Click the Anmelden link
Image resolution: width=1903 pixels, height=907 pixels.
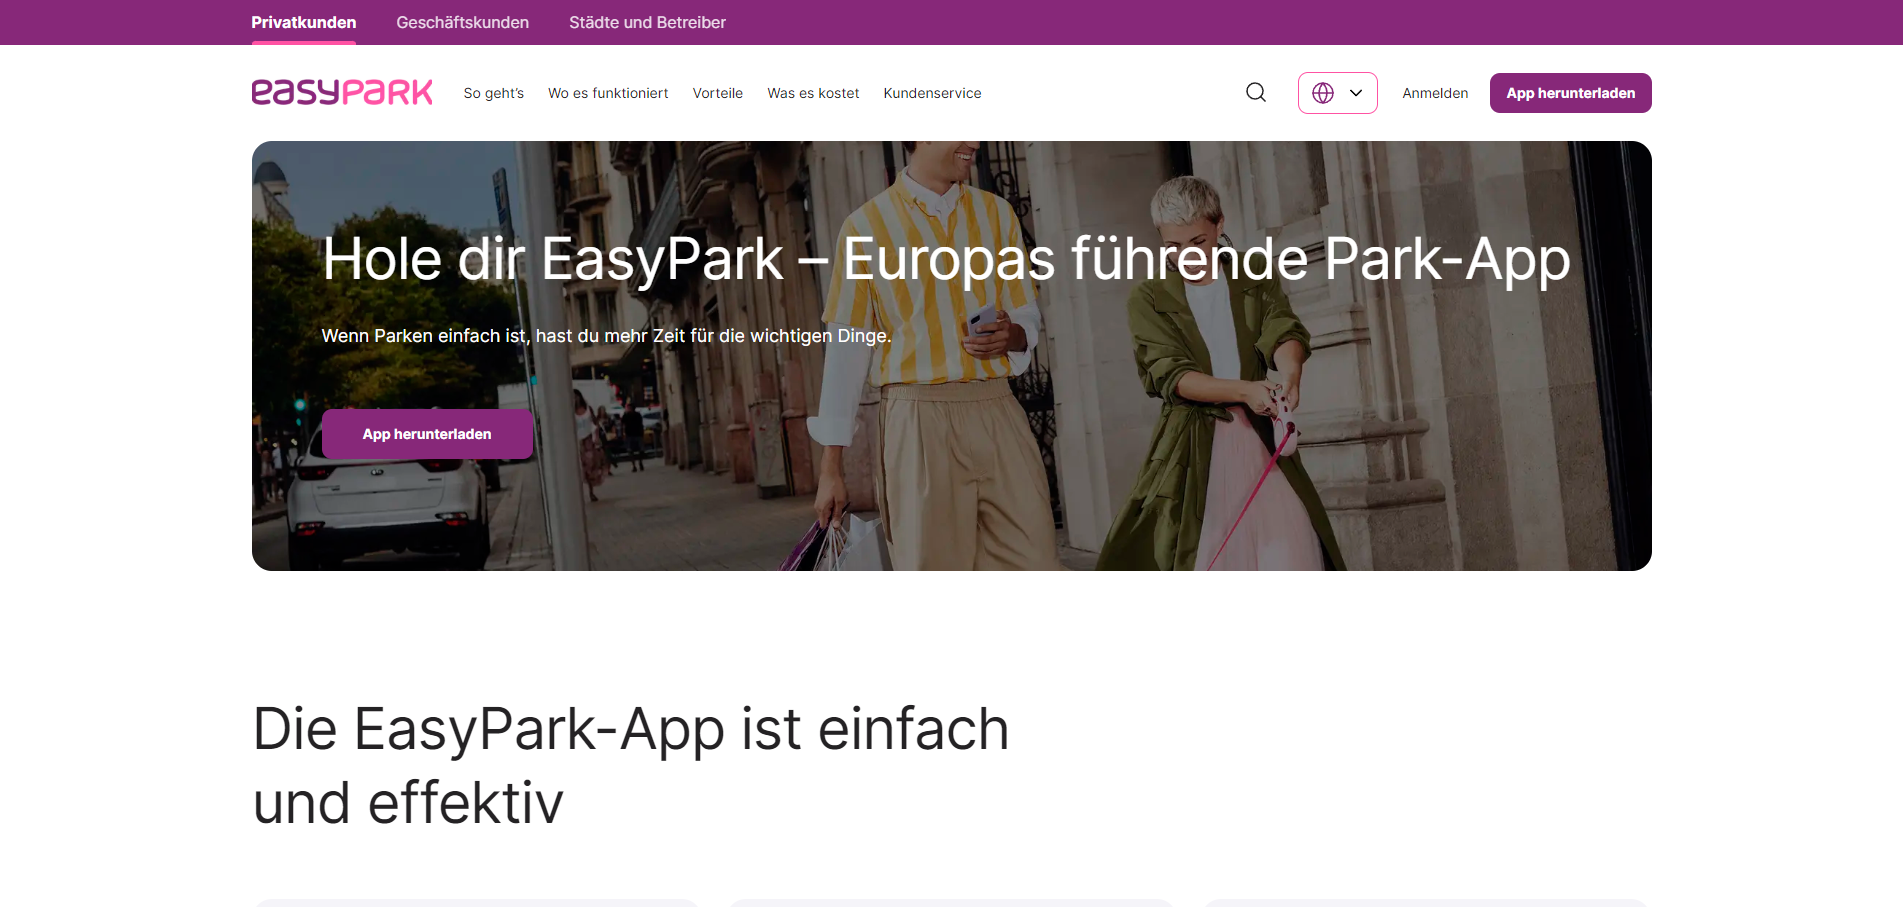[x=1435, y=93]
